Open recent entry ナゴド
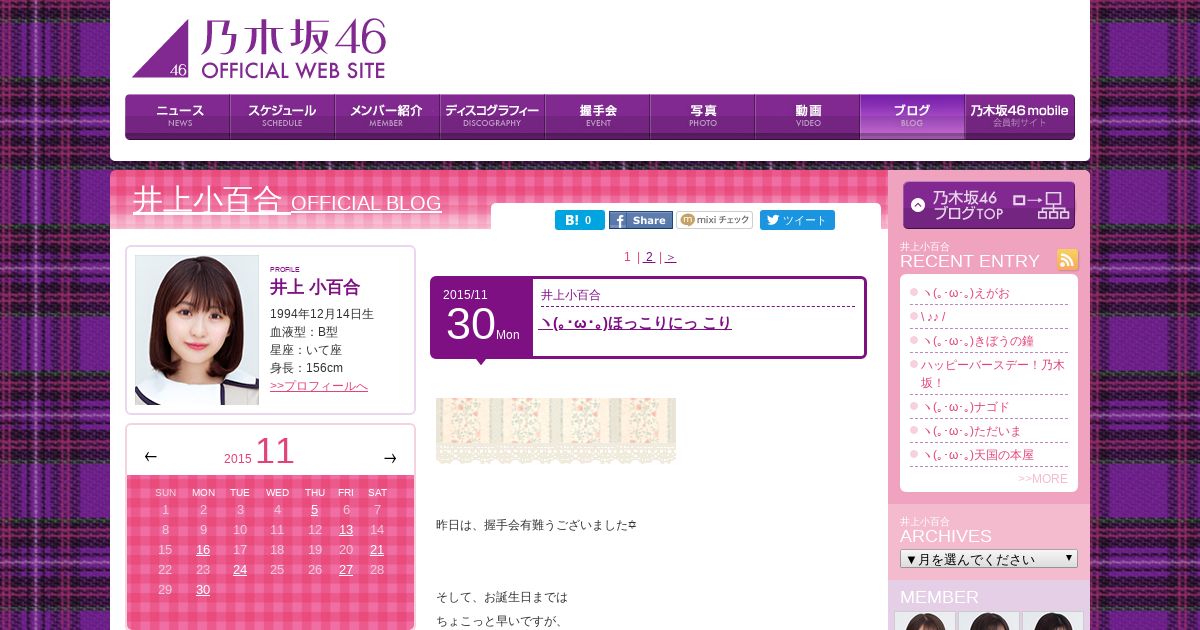1200x630 pixels. pos(966,408)
